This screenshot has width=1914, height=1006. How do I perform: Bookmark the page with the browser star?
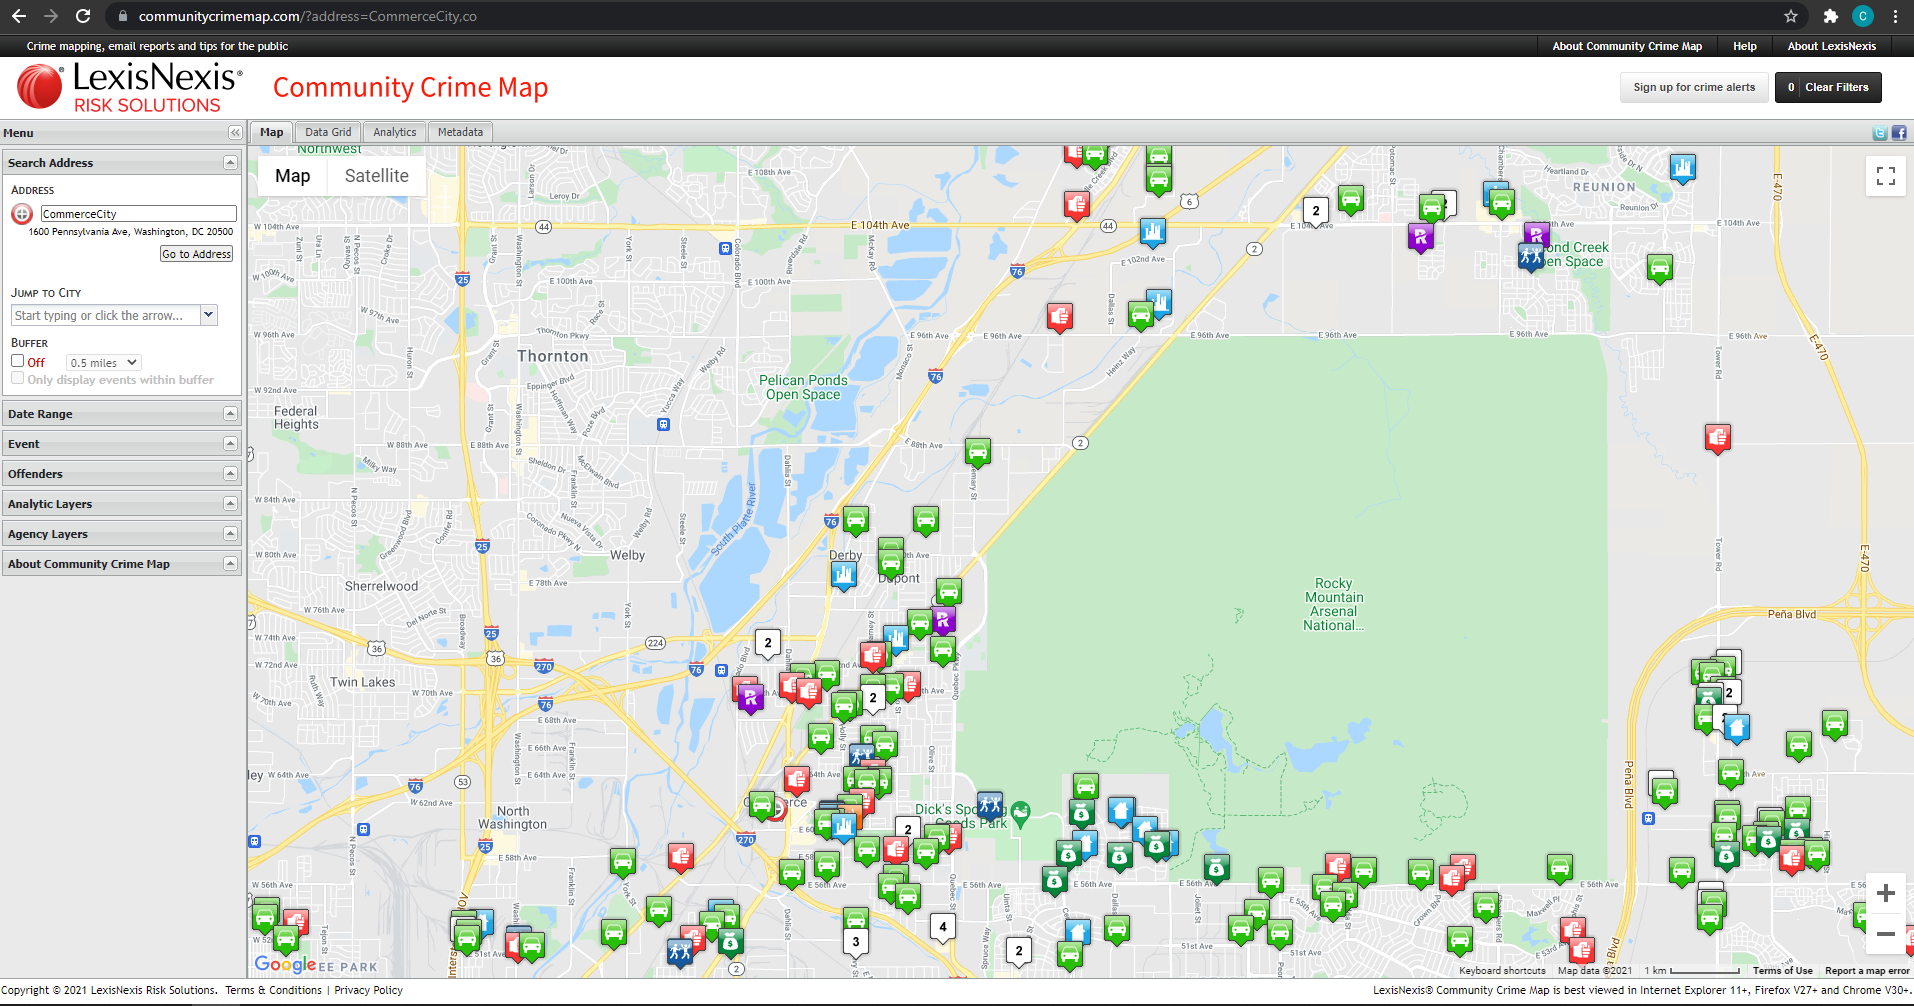point(1791,16)
